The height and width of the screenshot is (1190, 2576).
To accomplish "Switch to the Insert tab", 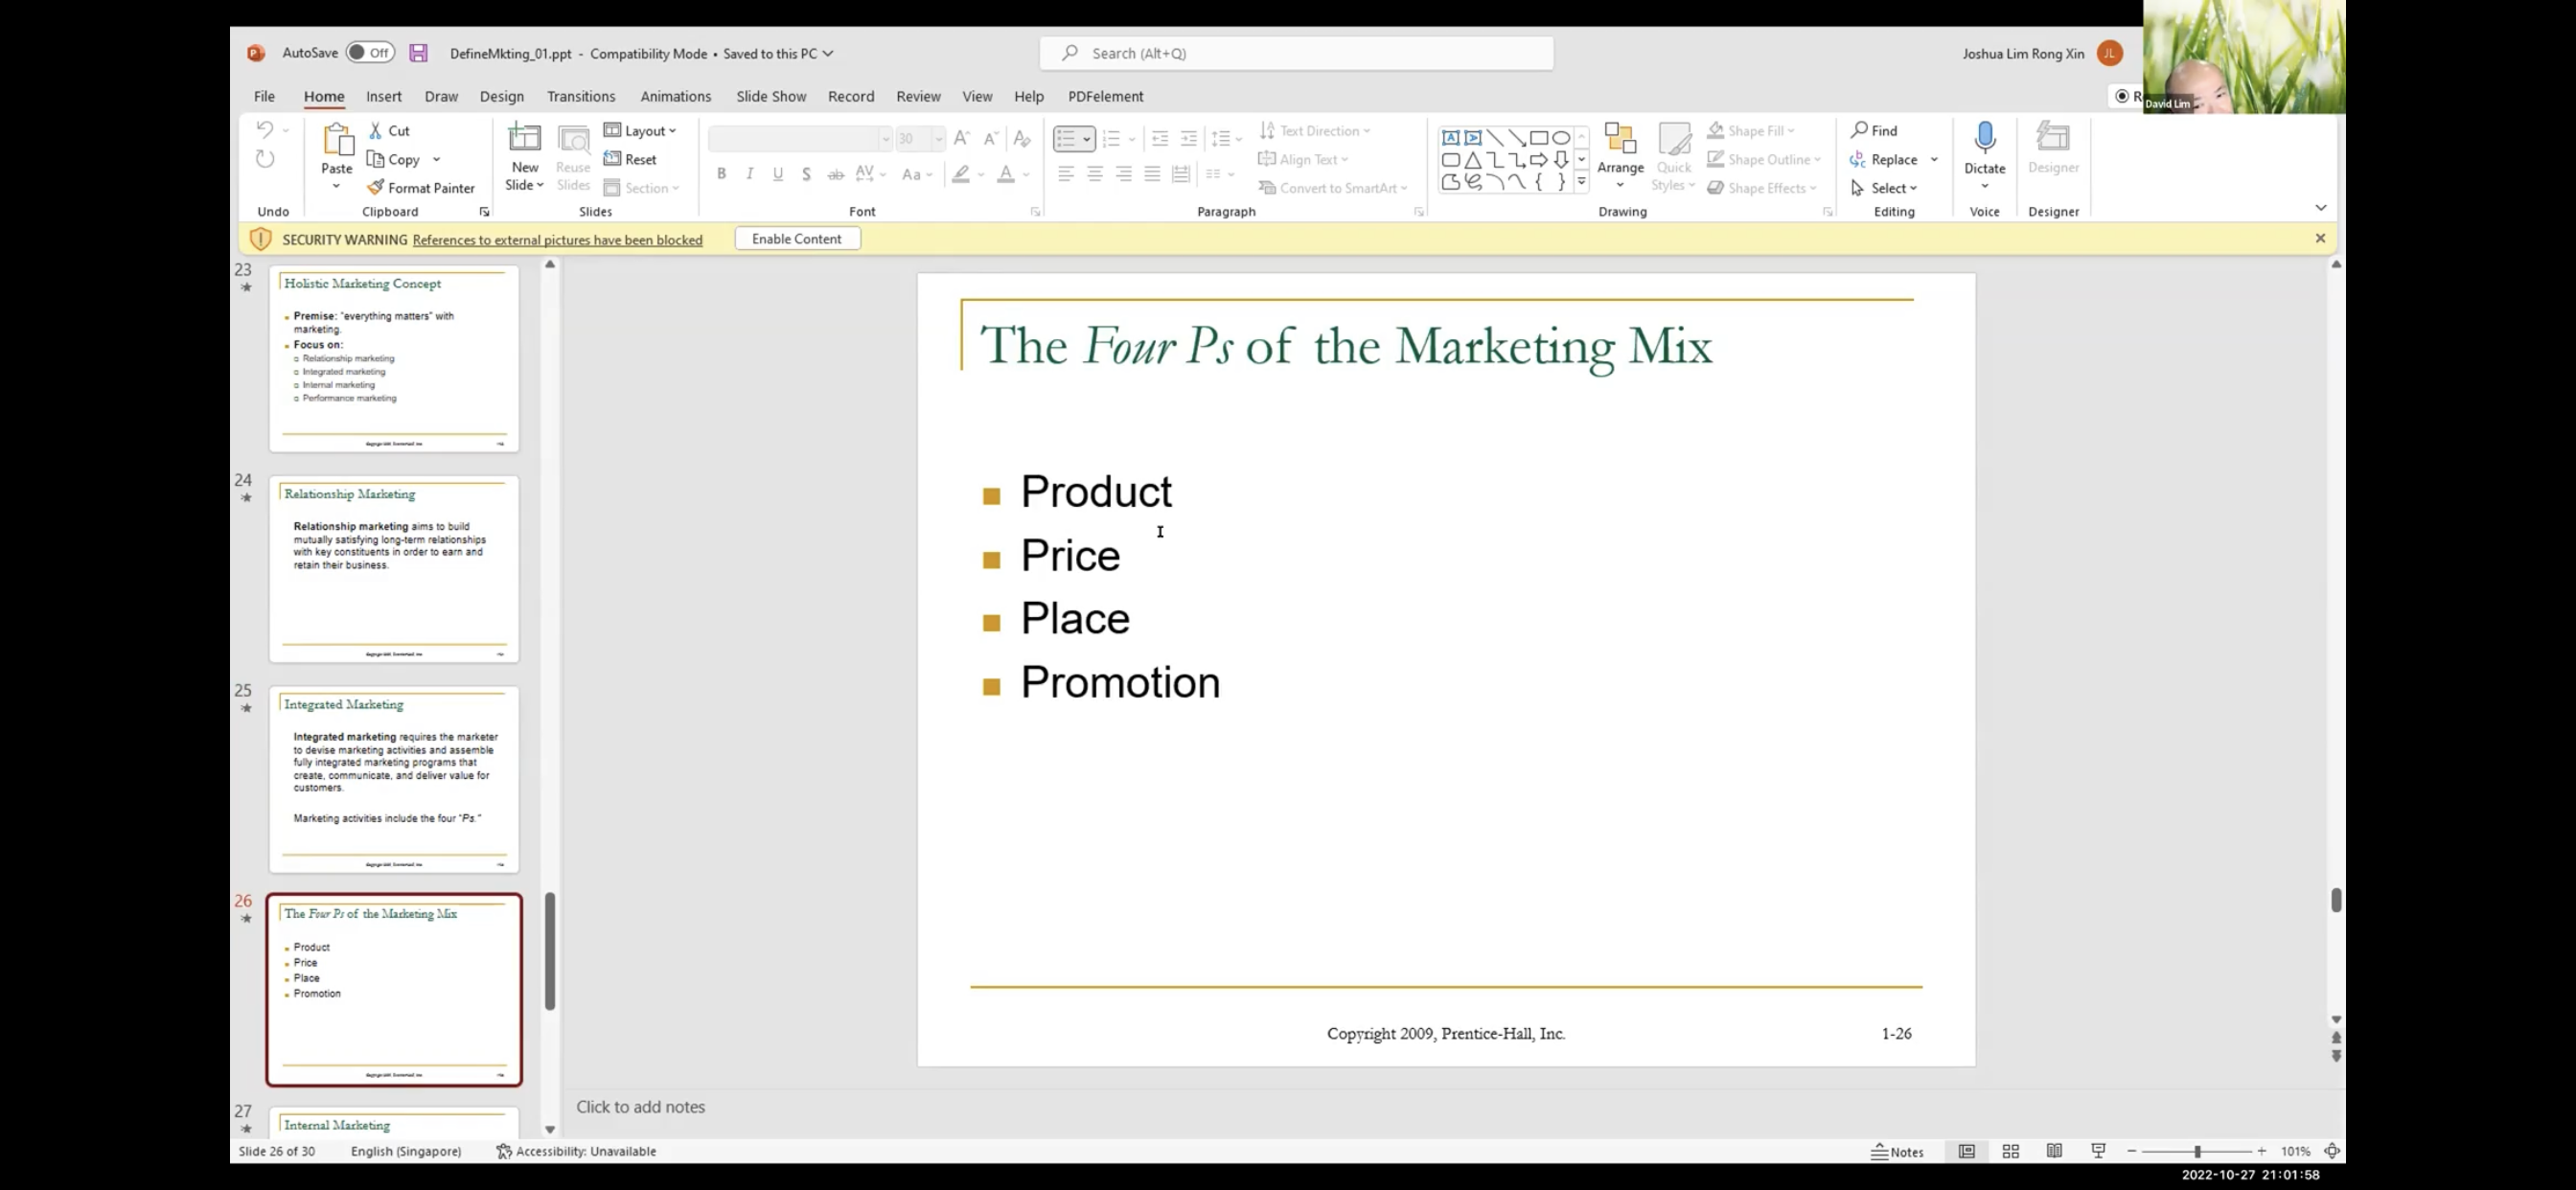I will [x=384, y=96].
